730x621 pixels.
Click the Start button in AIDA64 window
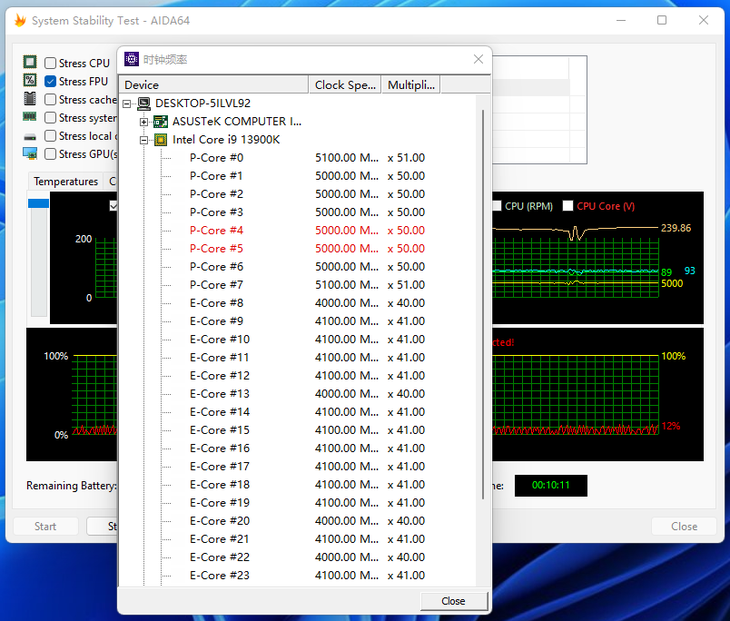(x=46, y=526)
